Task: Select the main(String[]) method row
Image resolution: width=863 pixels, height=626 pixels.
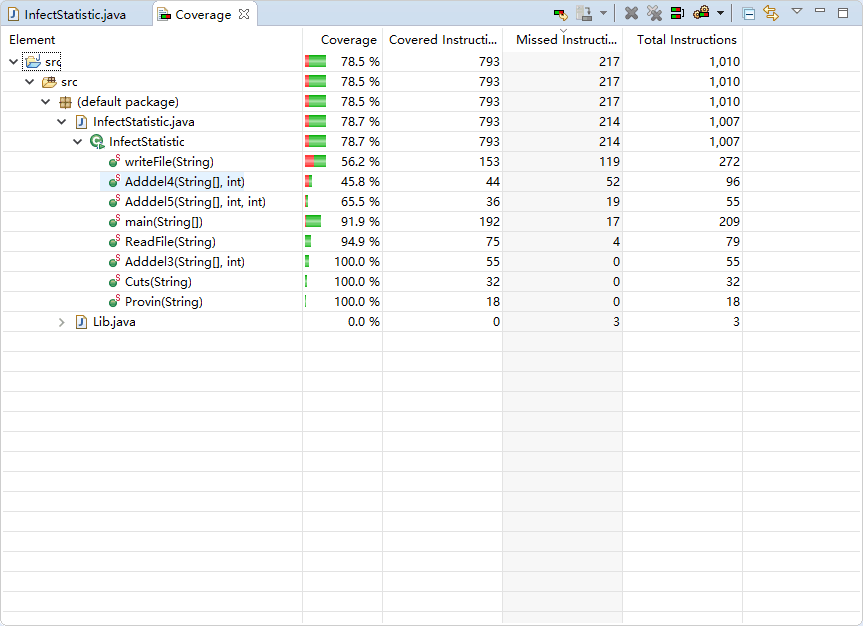Action: [x=163, y=222]
